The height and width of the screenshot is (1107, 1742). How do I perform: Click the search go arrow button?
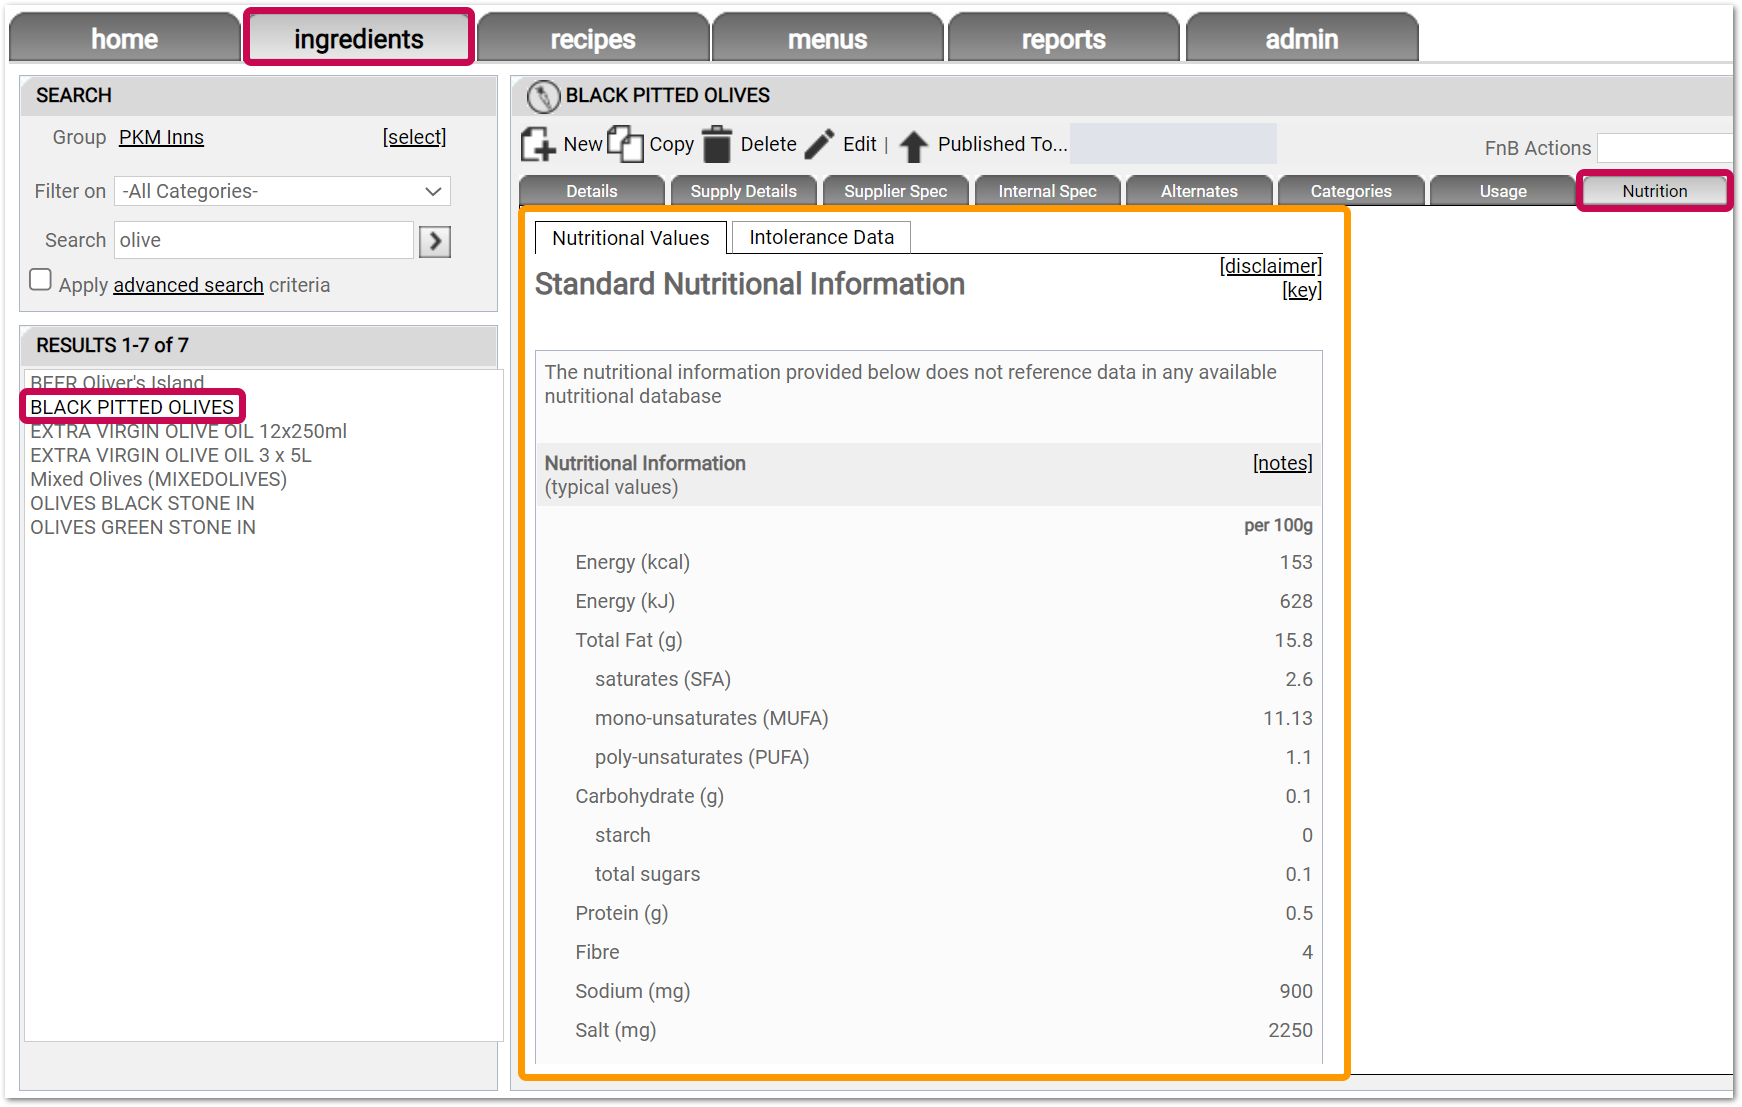coord(435,241)
